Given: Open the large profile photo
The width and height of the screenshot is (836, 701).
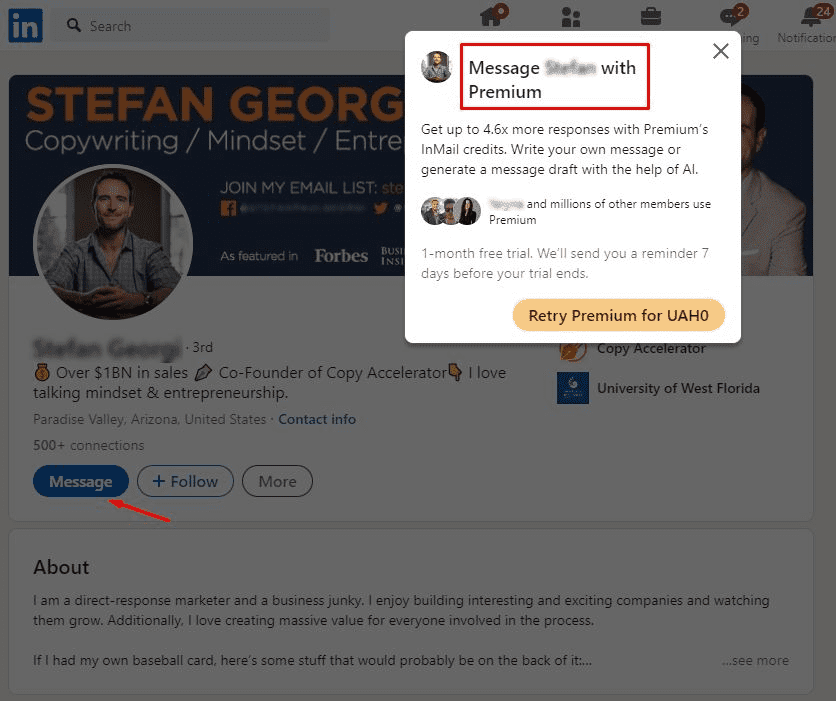Looking at the screenshot, I should click(113, 243).
